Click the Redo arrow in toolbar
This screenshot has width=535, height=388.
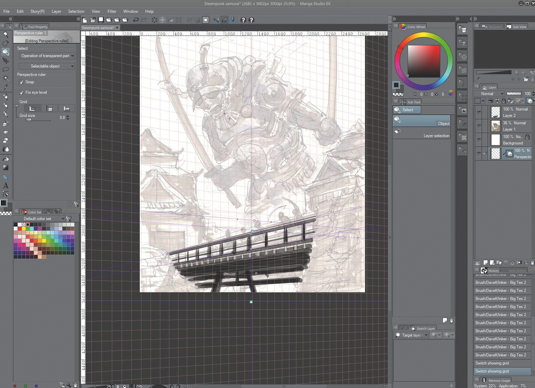click(144, 20)
